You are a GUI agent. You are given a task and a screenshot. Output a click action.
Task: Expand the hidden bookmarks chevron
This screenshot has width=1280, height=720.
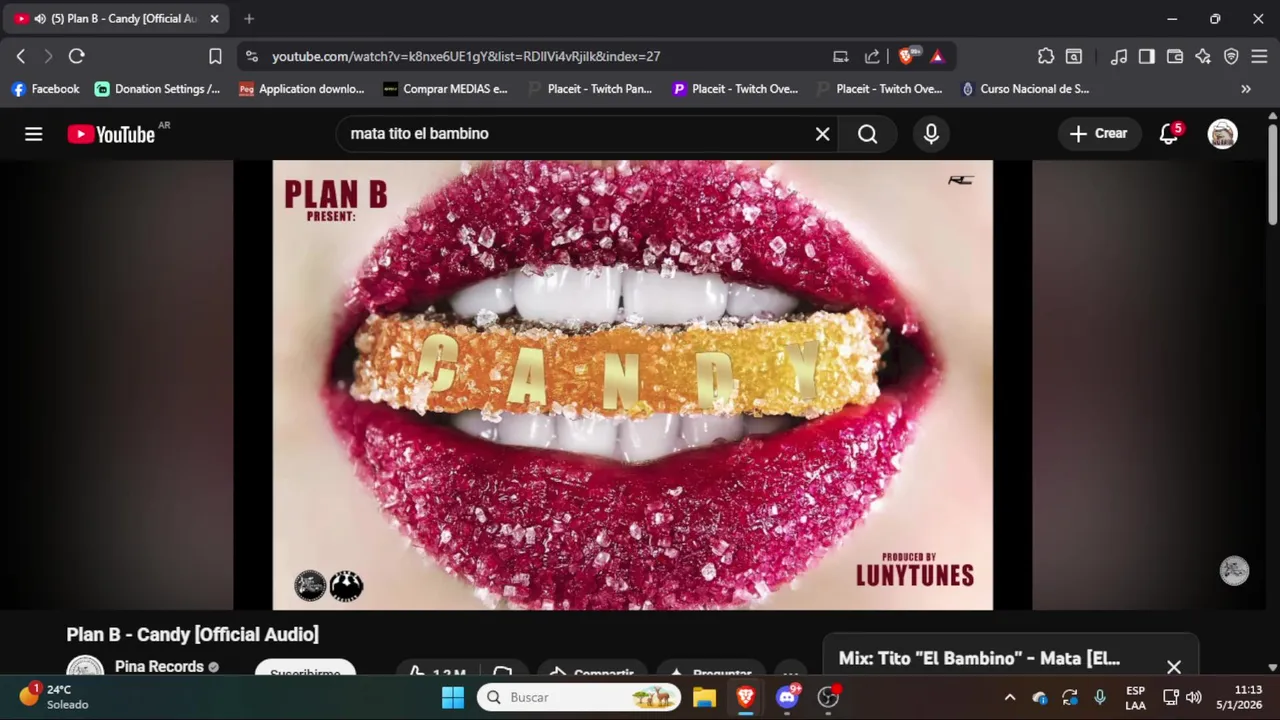click(x=1246, y=89)
